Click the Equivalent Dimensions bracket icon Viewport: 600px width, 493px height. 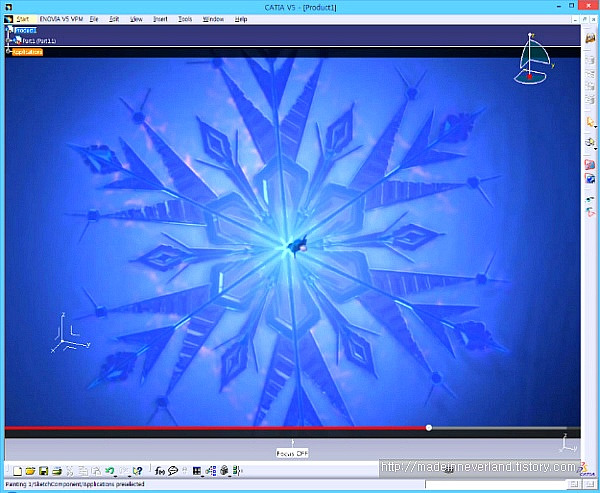click(x=237, y=471)
